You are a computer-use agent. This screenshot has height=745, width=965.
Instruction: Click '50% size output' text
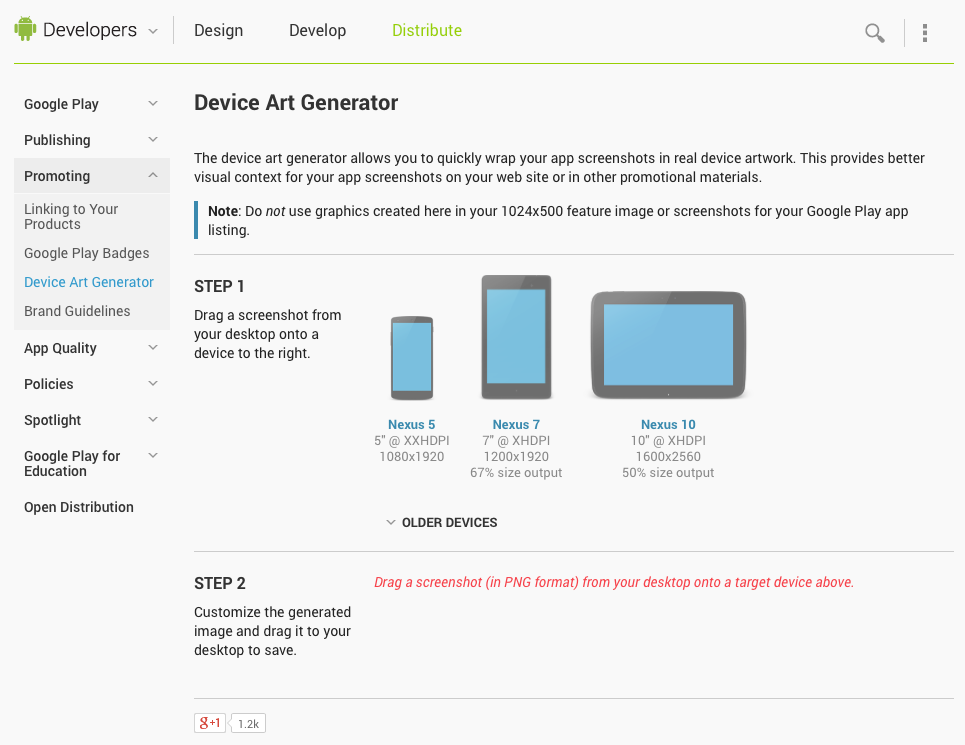pyautogui.click(x=668, y=472)
